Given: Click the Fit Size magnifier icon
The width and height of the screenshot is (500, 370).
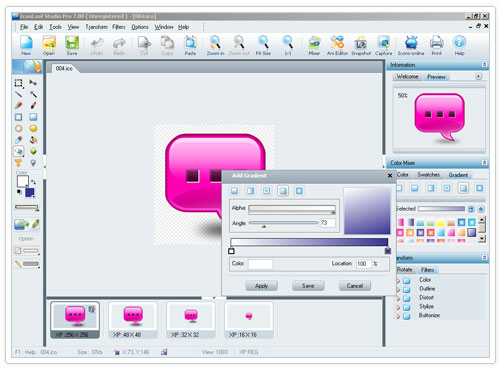Looking at the screenshot, I should pyautogui.click(x=263, y=45).
